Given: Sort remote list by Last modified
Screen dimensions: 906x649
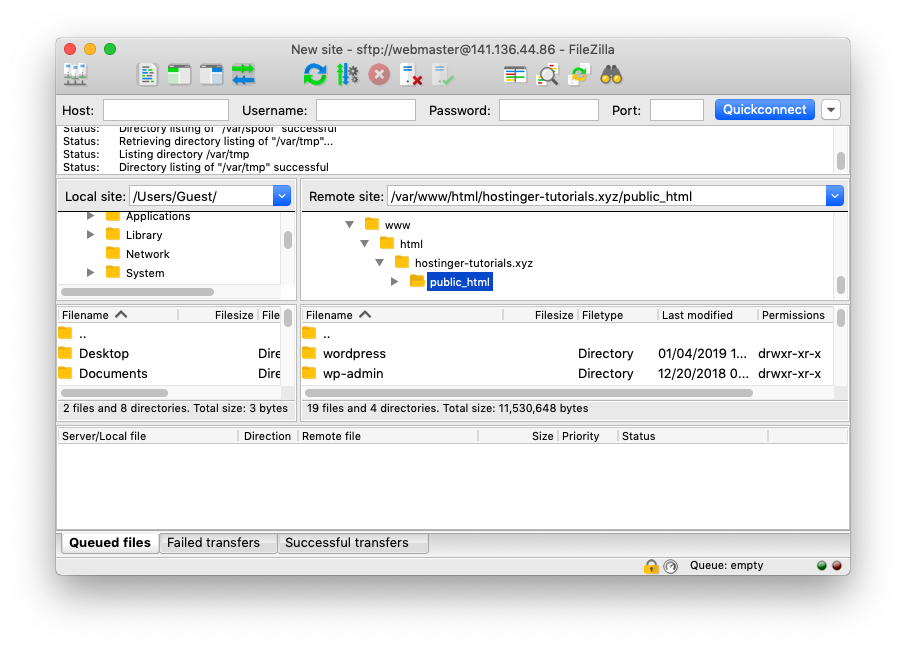Looking at the screenshot, I should coord(708,315).
